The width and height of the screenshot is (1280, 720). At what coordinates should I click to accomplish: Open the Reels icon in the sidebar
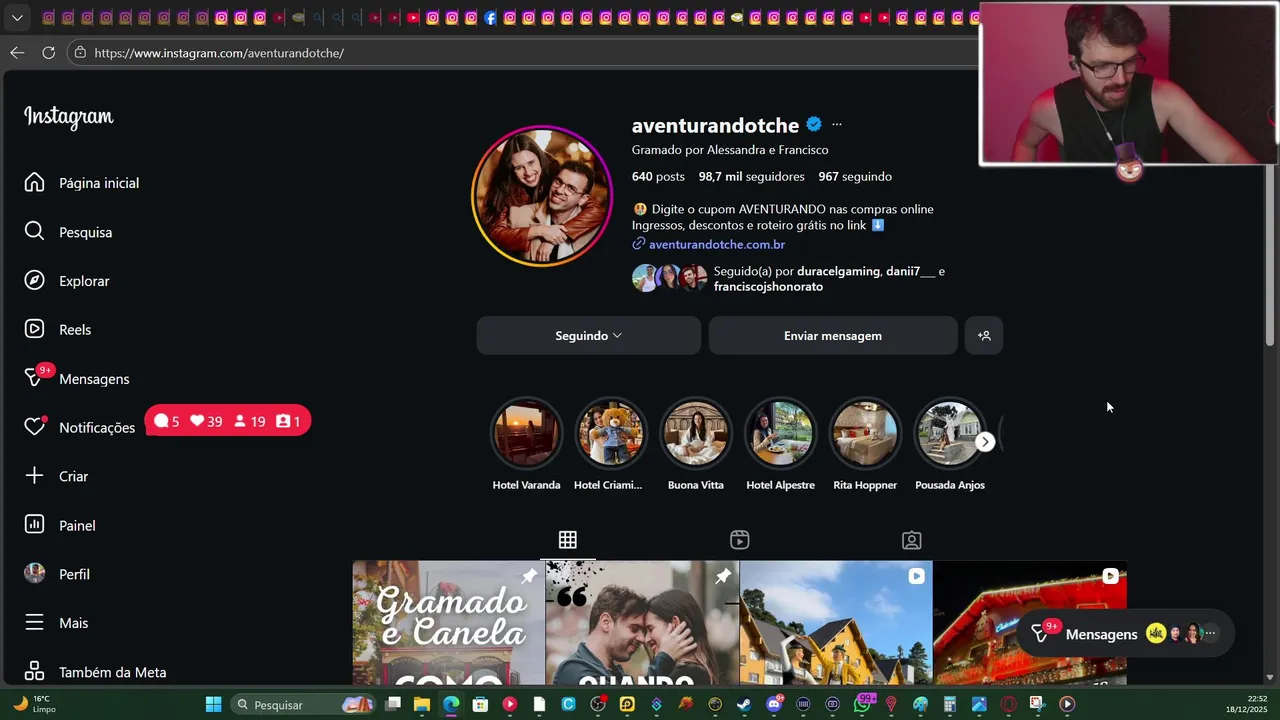[35, 329]
